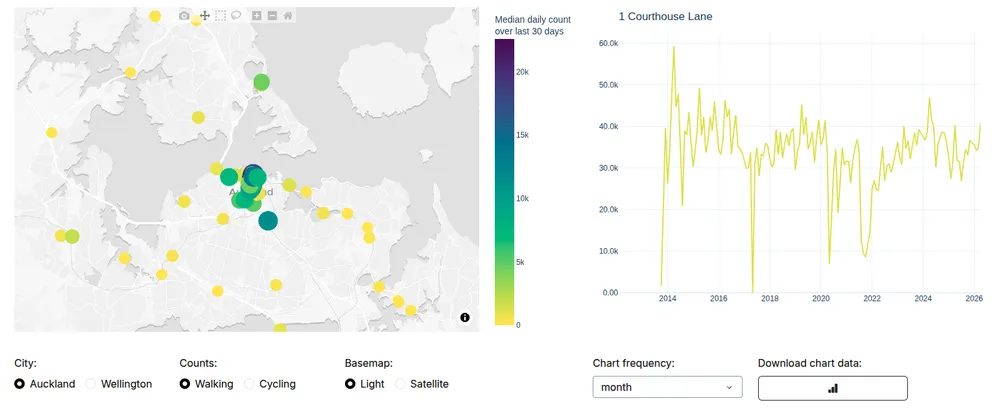Reset map view with home icon

pyautogui.click(x=288, y=16)
